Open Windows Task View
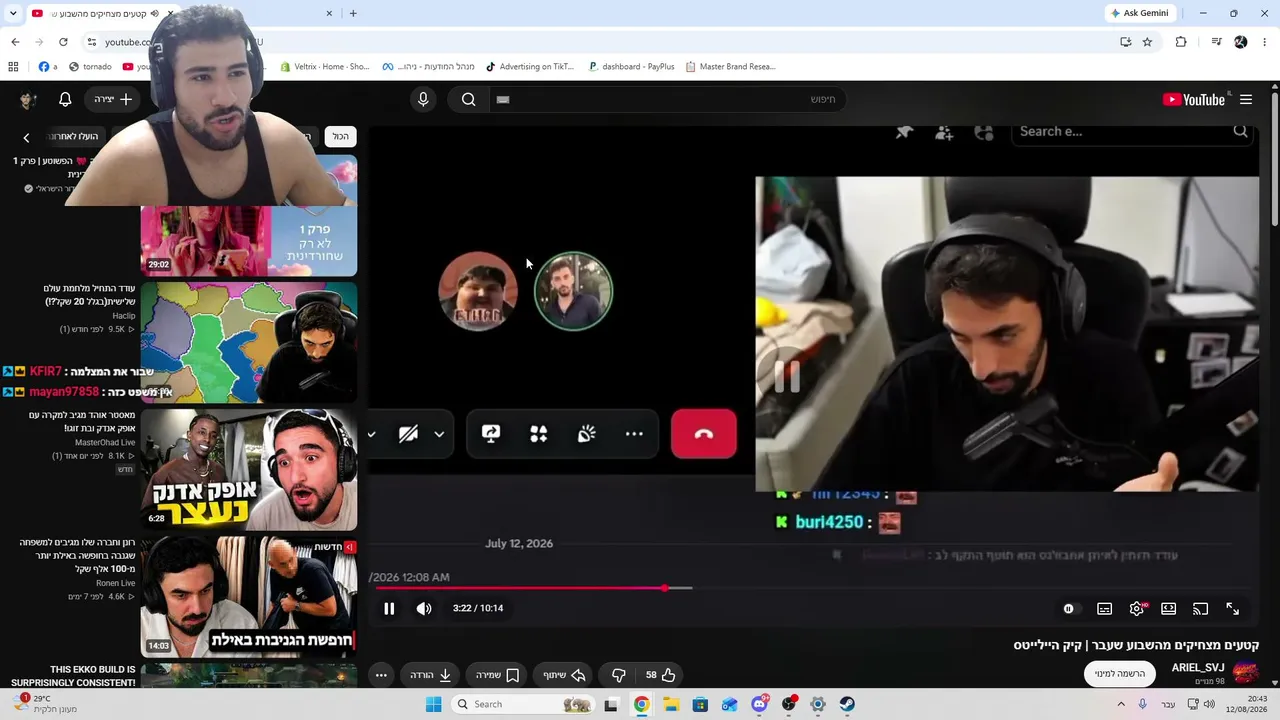Image resolution: width=1280 pixels, height=720 pixels. (611, 704)
